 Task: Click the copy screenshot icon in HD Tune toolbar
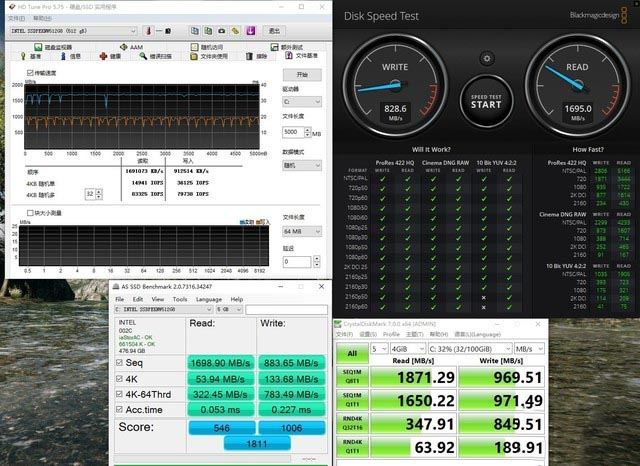click(208, 31)
